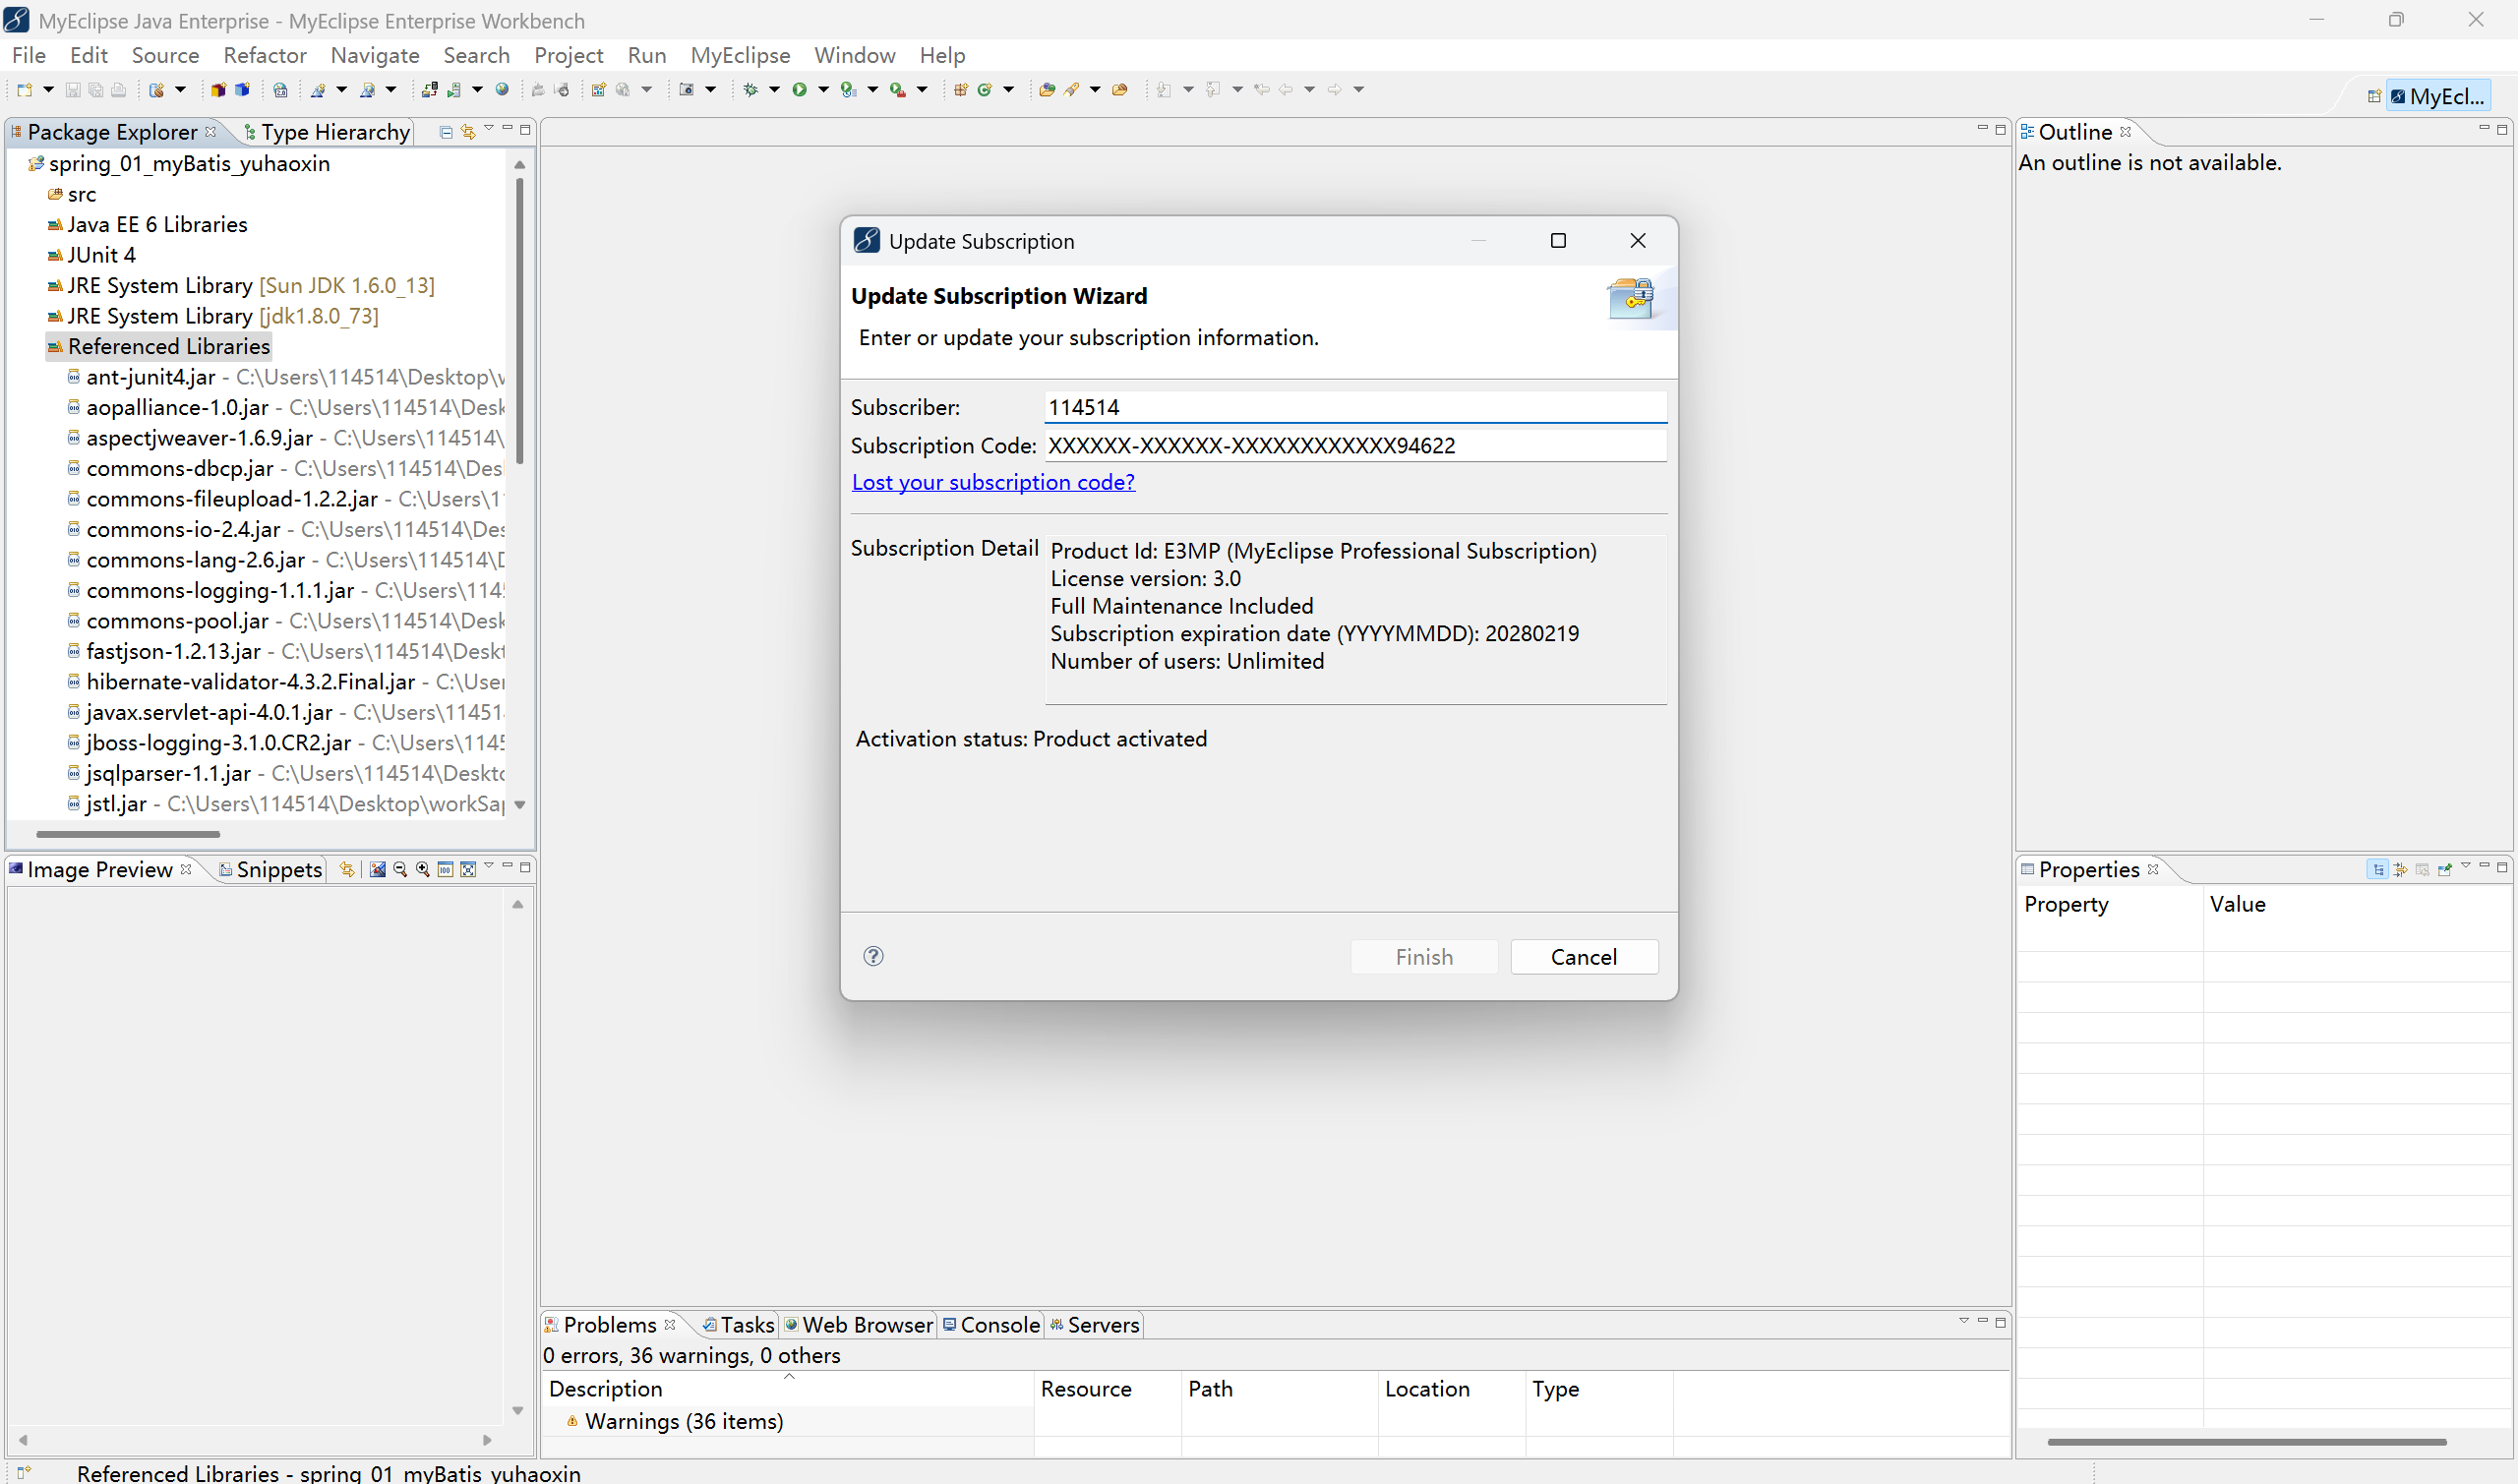This screenshot has width=2518, height=1484.
Task: Click 'Lost your subscription code?' link
Action: (993, 482)
